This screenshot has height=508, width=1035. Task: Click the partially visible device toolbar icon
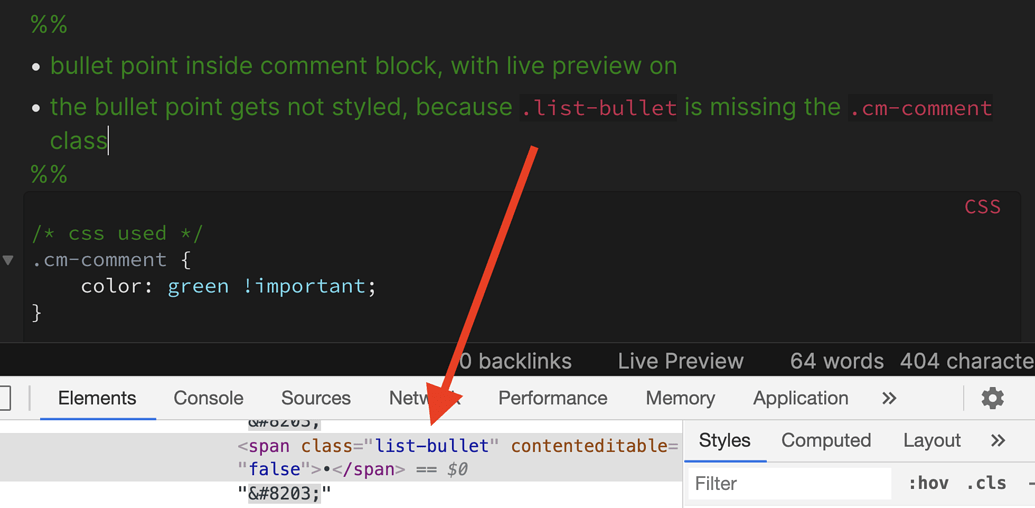5,398
